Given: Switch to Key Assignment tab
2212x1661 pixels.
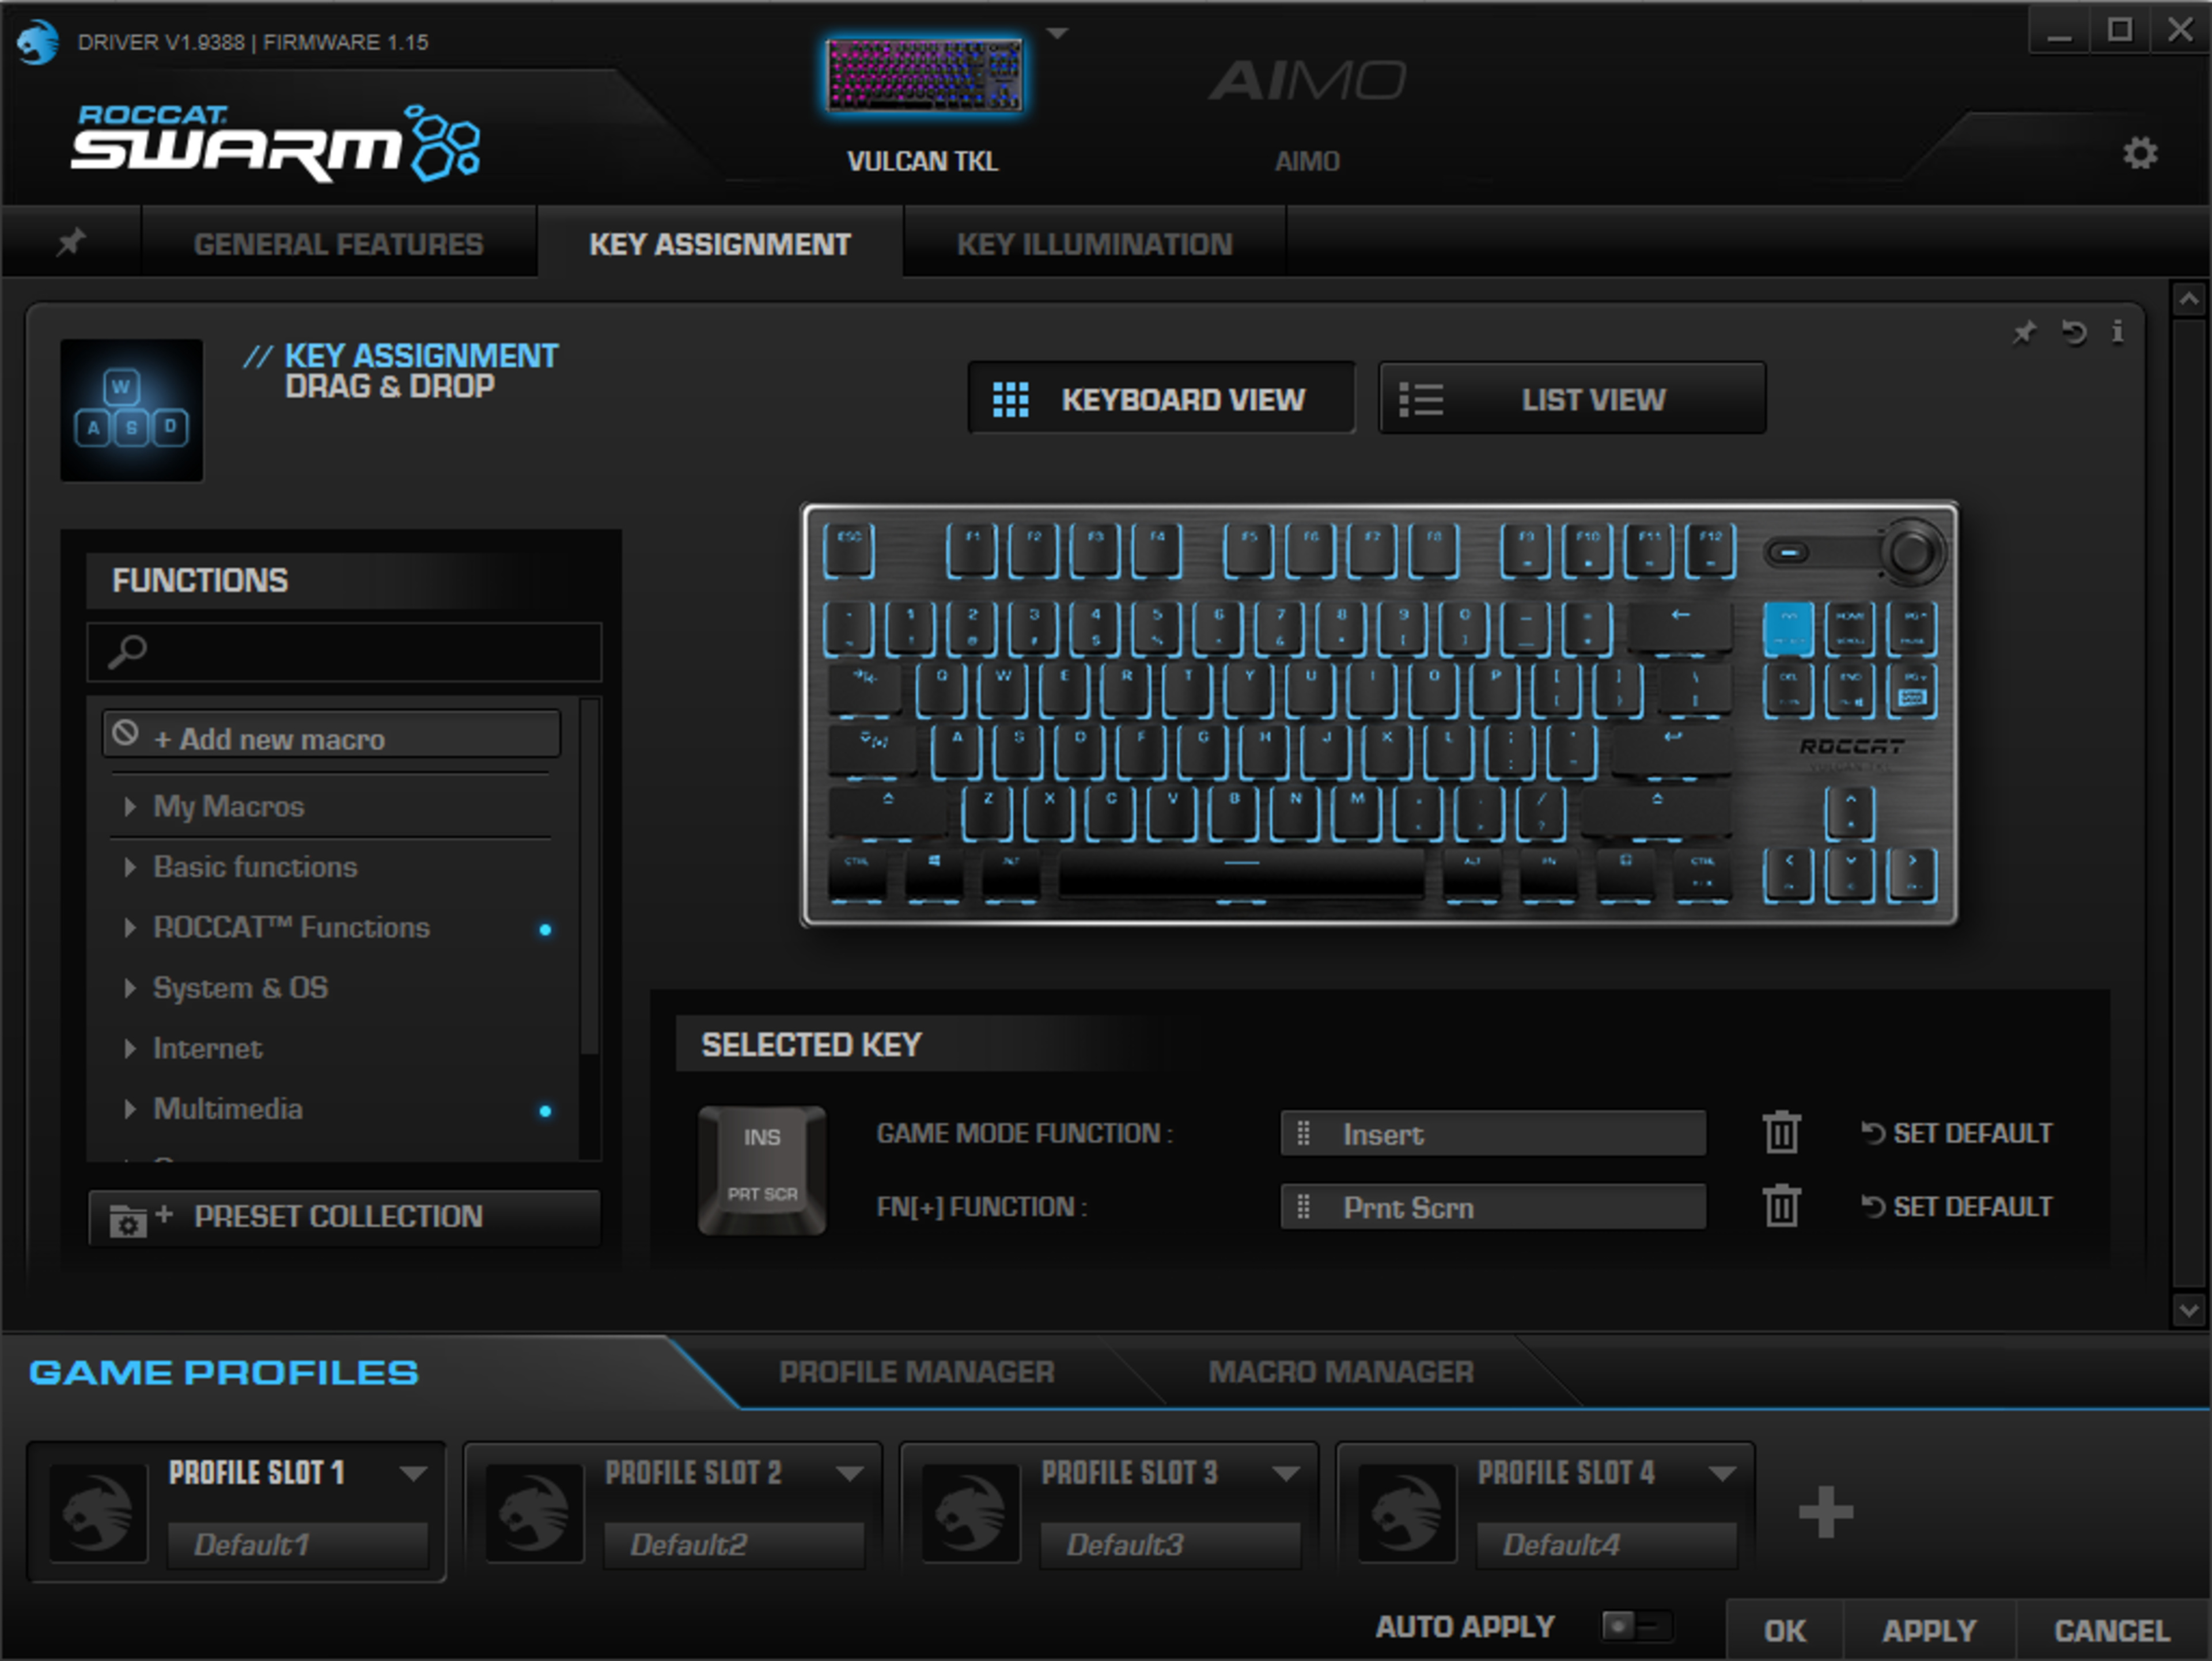Looking at the screenshot, I should (x=719, y=244).
